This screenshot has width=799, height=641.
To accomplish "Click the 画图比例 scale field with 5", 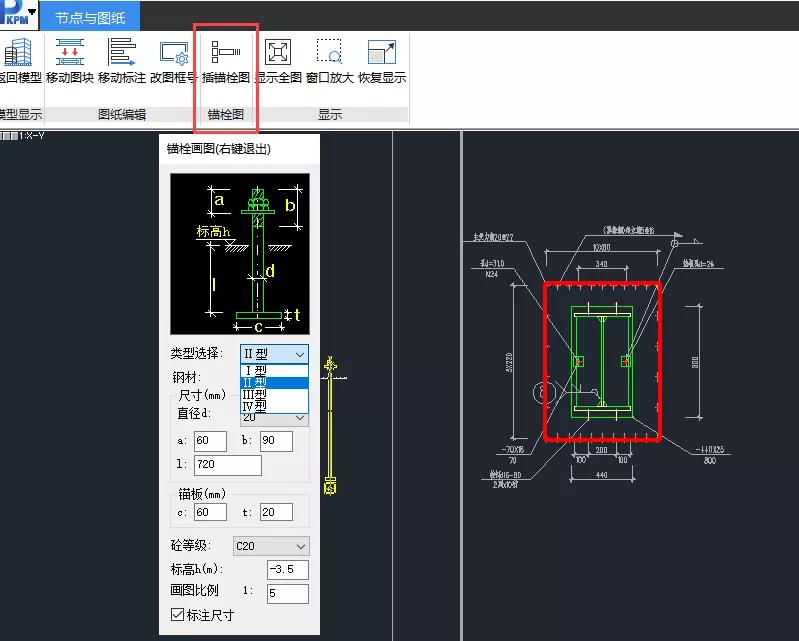I will [288, 594].
